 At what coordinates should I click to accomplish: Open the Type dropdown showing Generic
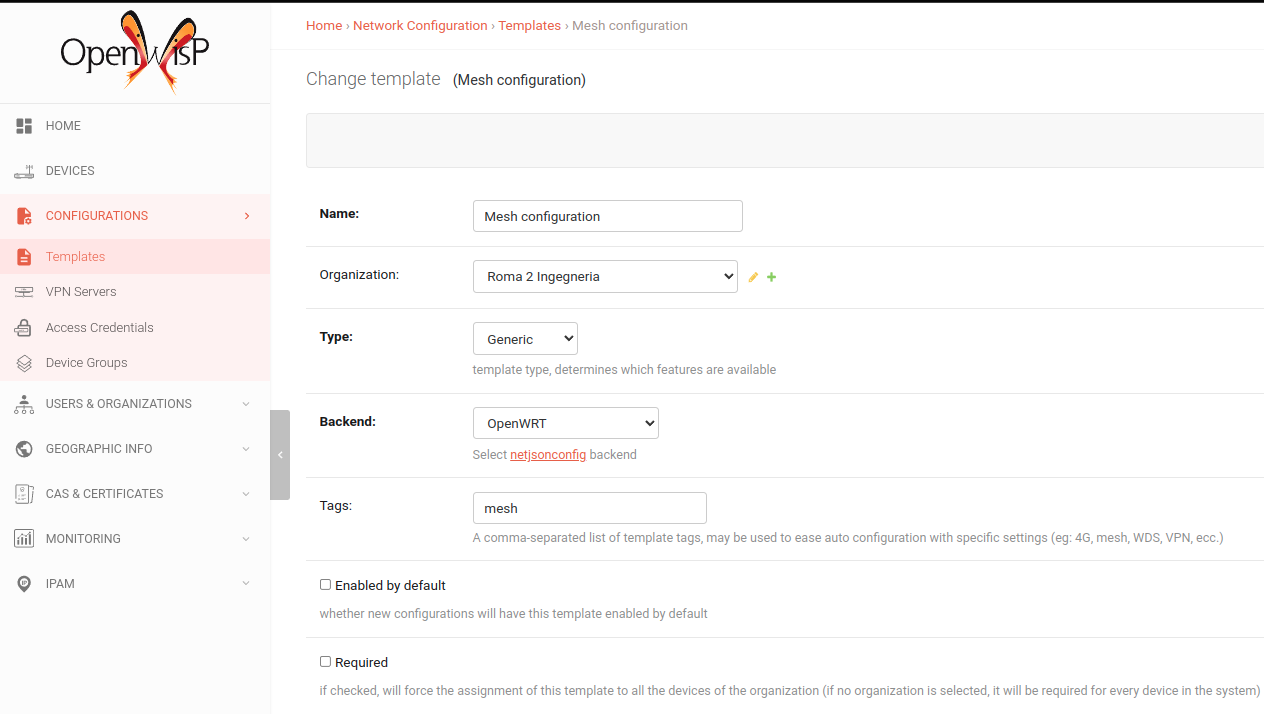click(525, 338)
